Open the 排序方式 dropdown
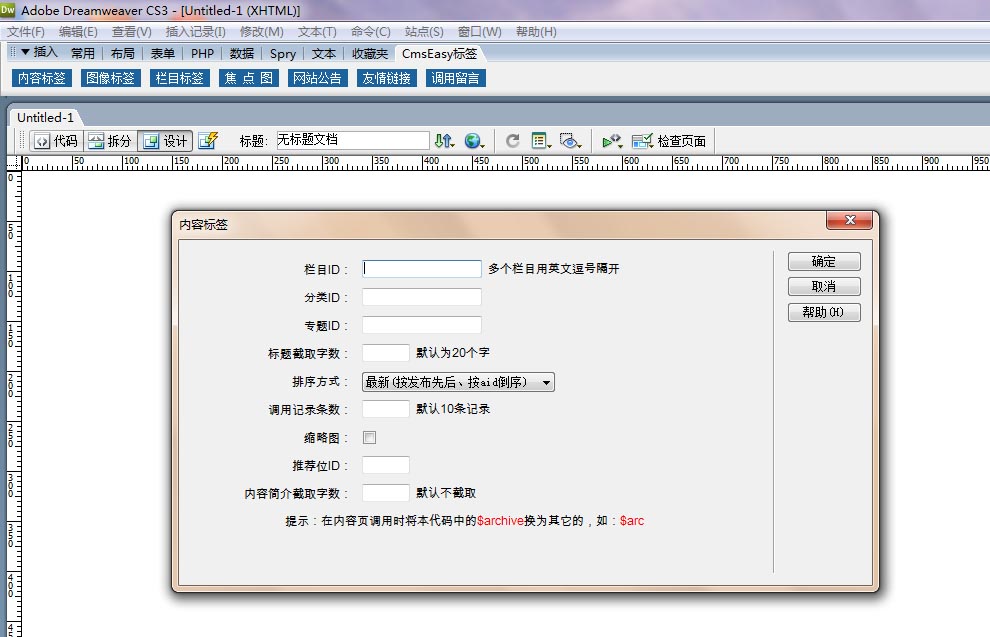990x637 pixels. [x=458, y=381]
